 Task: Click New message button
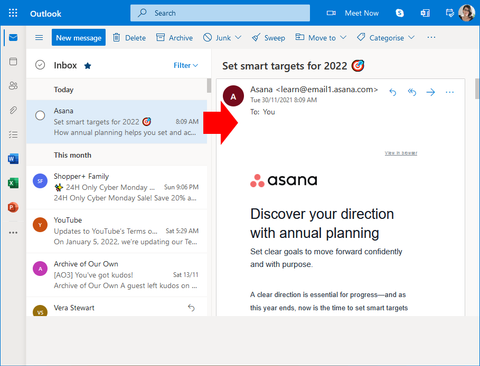tap(79, 37)
